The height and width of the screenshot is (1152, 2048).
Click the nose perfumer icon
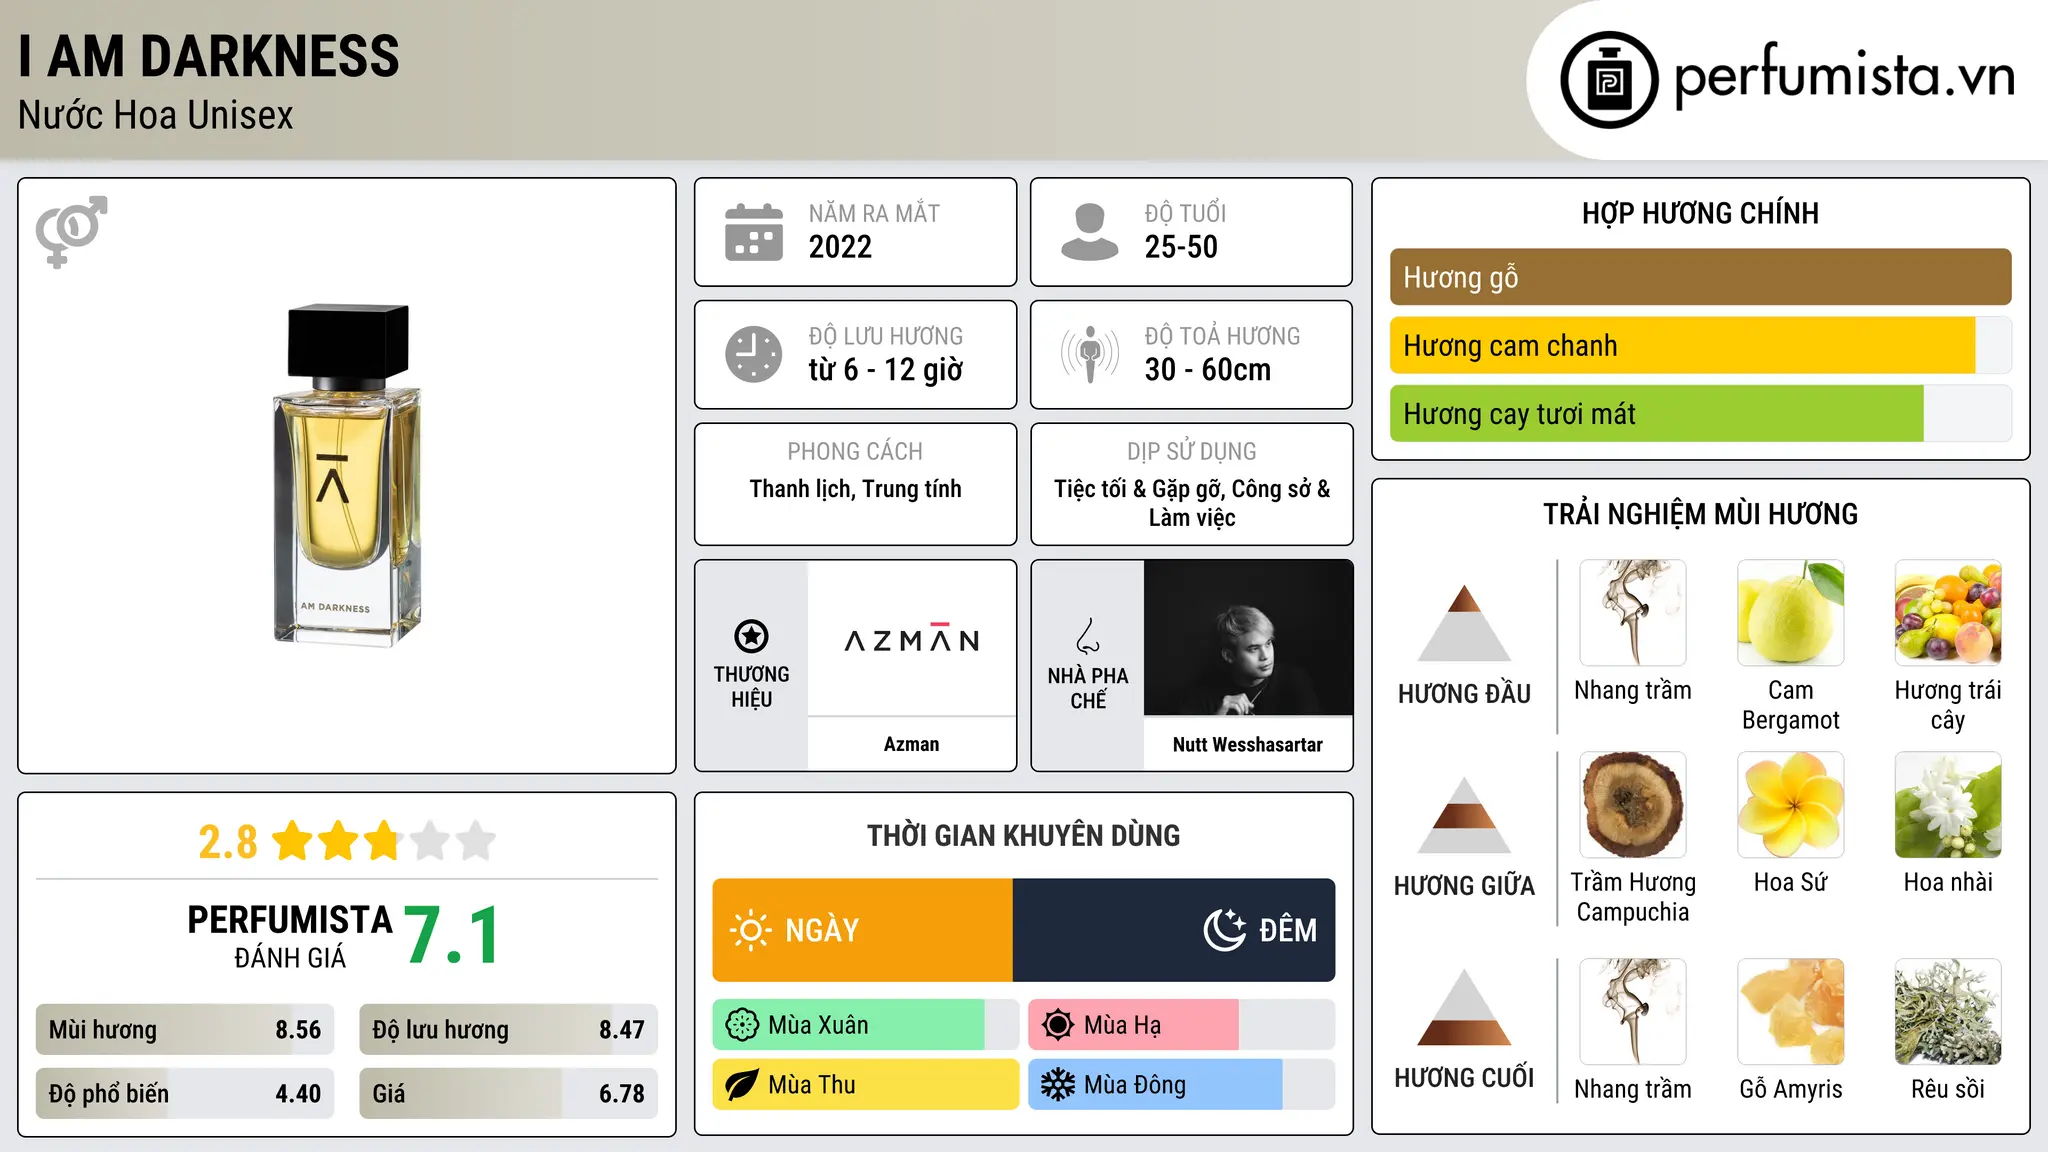(1087, 636)
